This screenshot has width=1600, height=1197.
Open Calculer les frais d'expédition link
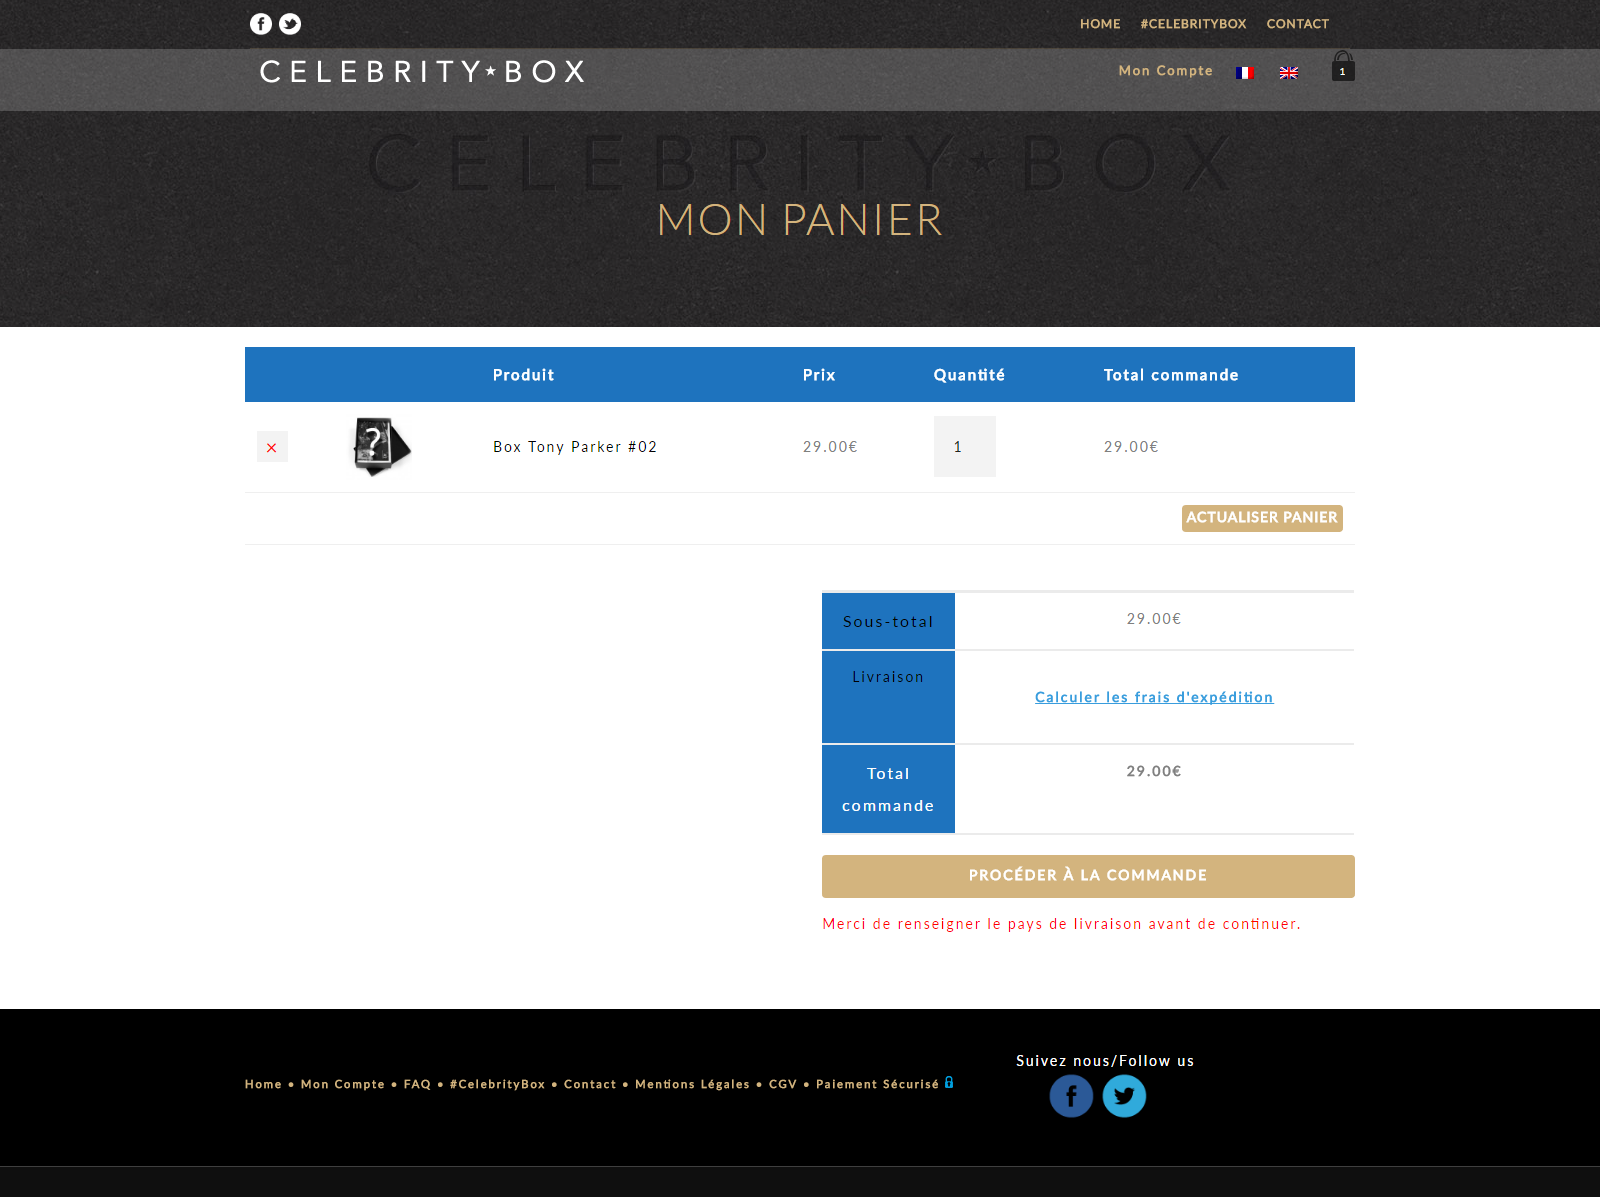click(1154, 697)
